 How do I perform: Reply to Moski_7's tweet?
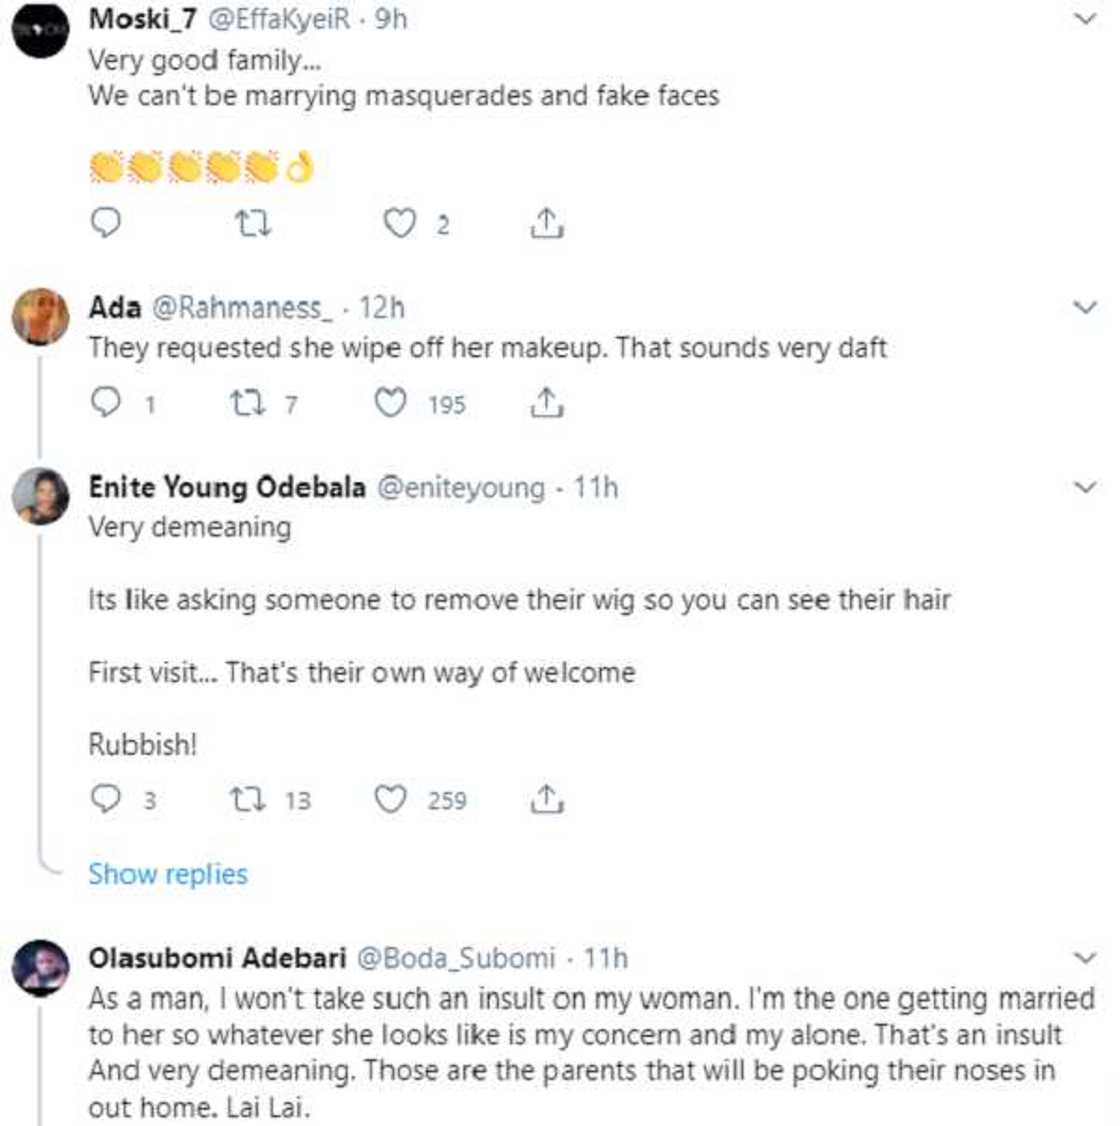coord(106,223)
